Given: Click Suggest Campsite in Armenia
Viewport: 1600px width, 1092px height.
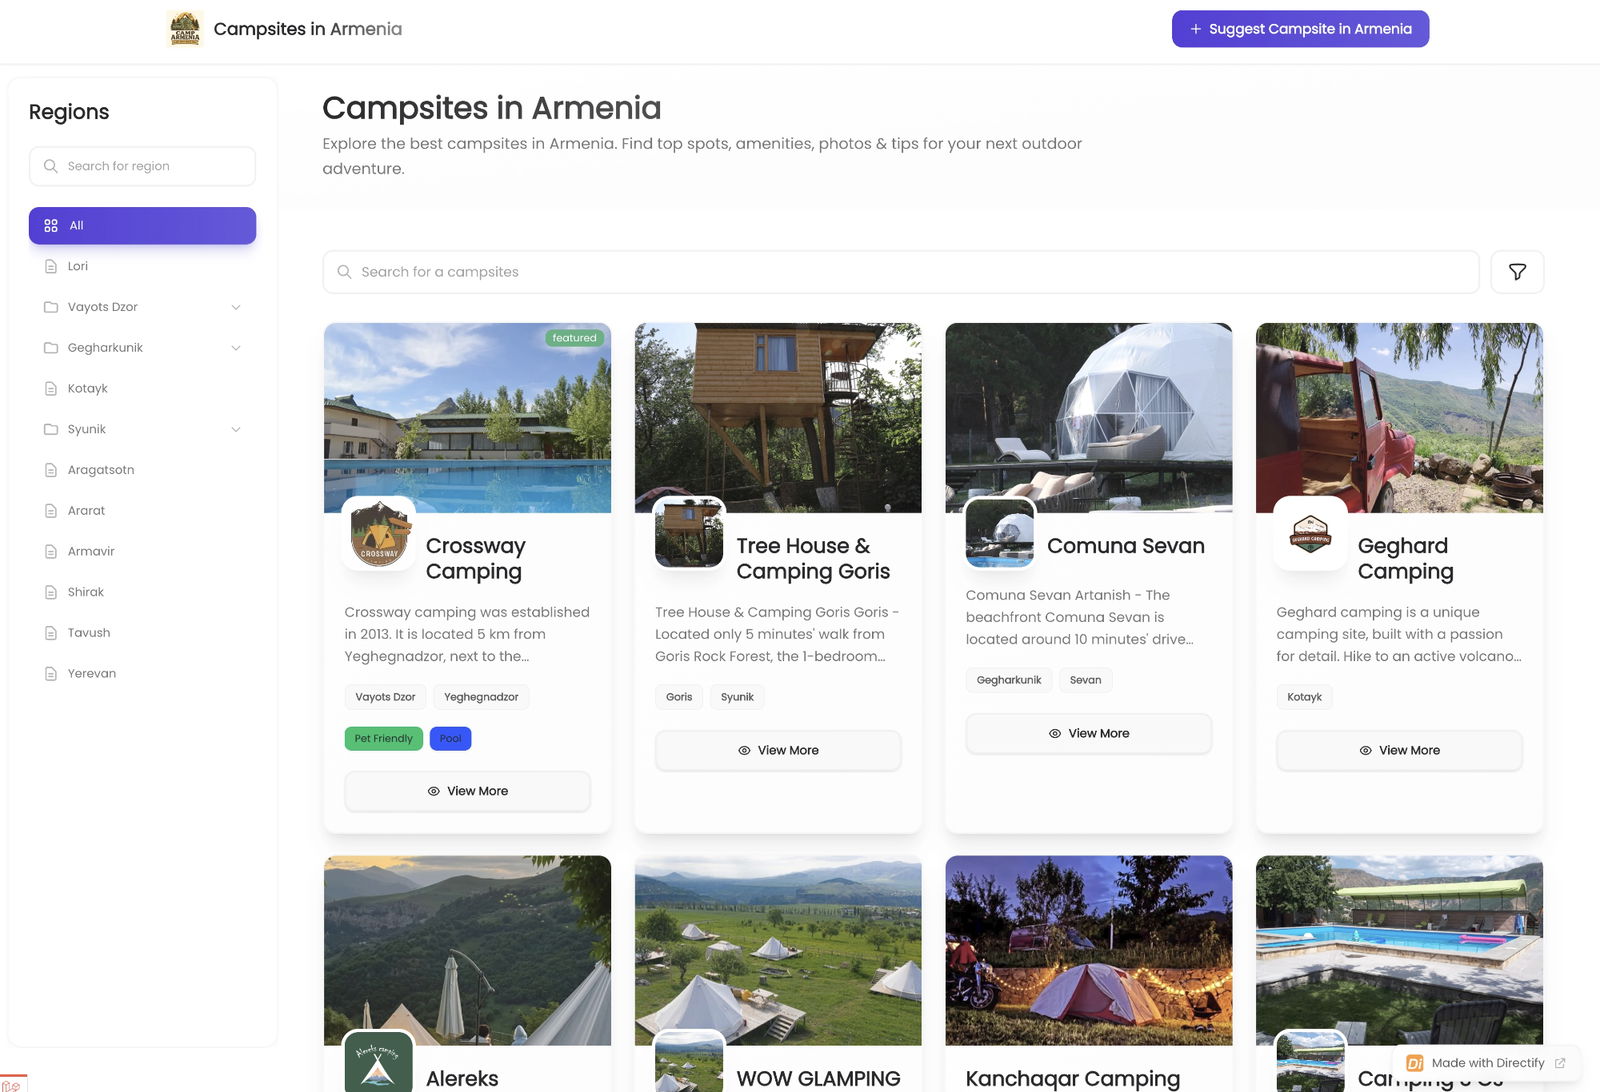Looking at the screenshot, I should pos(1300,28).
